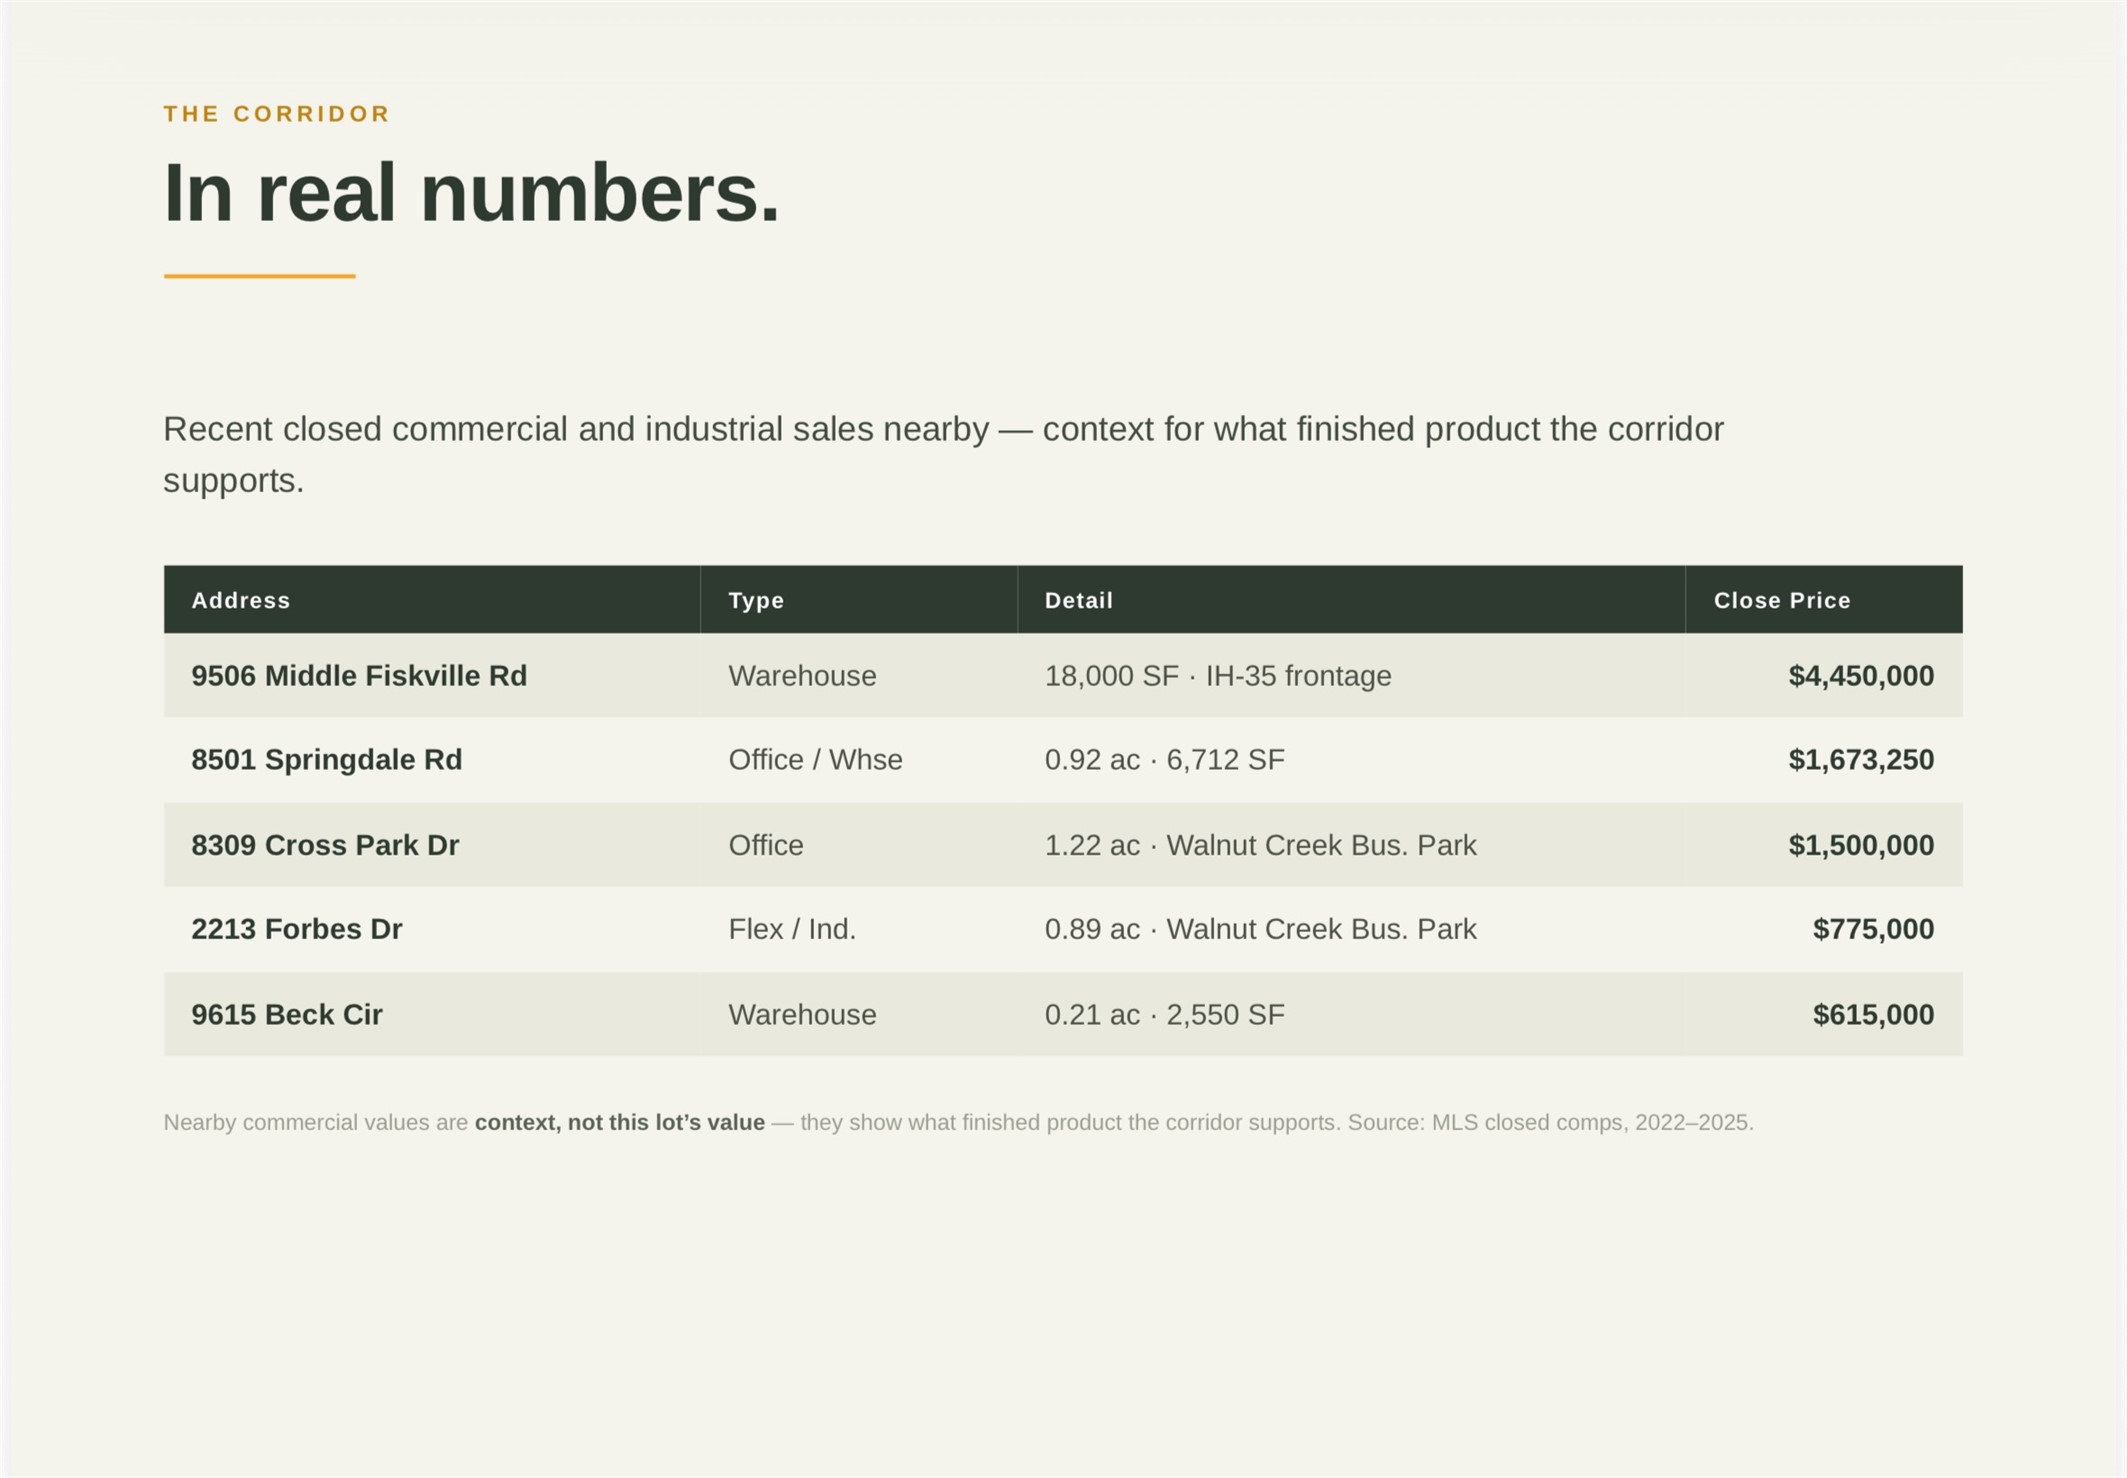
Task: Click the 'In real numbers.' heading
Action: 471,193
